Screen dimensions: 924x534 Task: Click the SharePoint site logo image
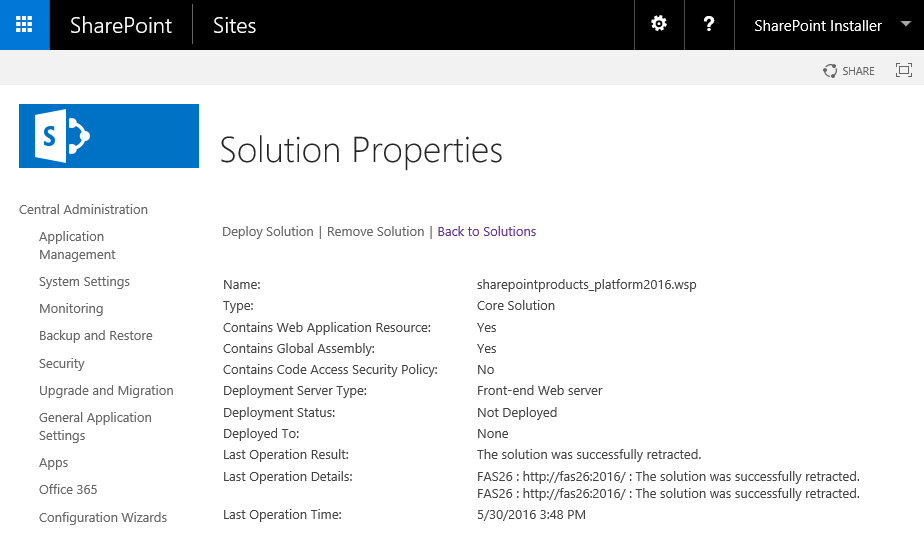point(109,136)
